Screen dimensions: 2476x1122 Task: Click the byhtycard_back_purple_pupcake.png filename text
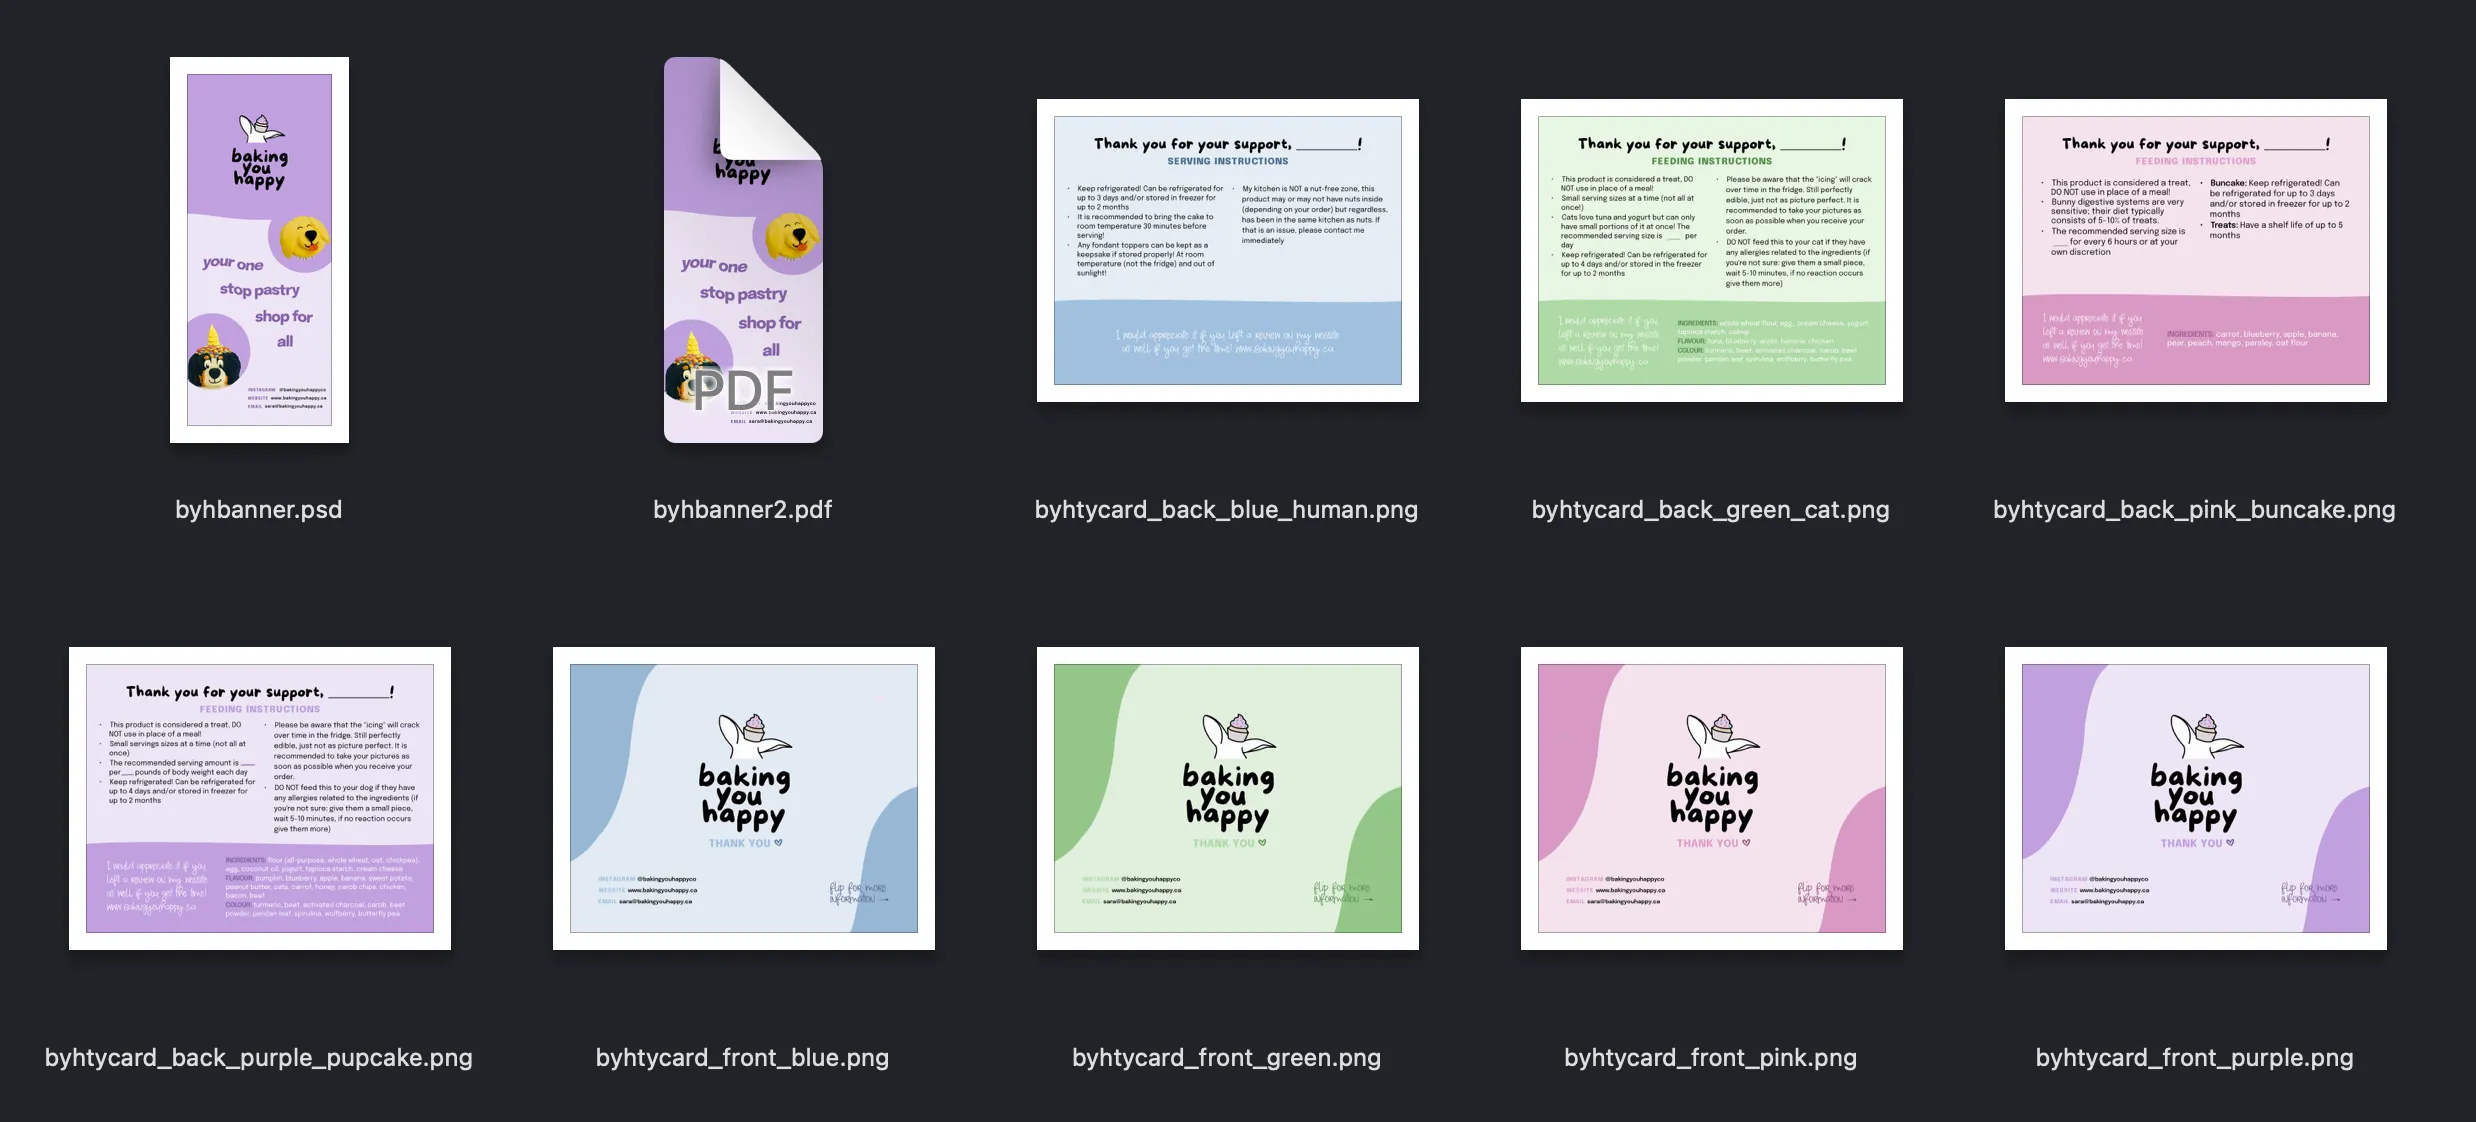259,1057
